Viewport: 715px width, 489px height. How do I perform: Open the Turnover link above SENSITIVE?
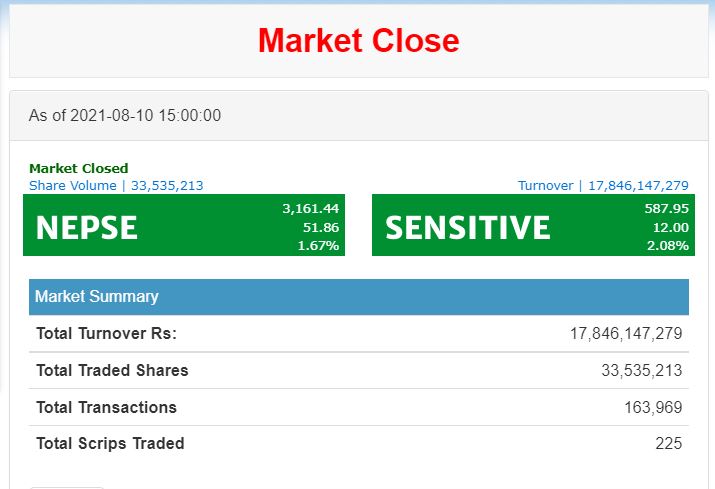tap(603, 185)
